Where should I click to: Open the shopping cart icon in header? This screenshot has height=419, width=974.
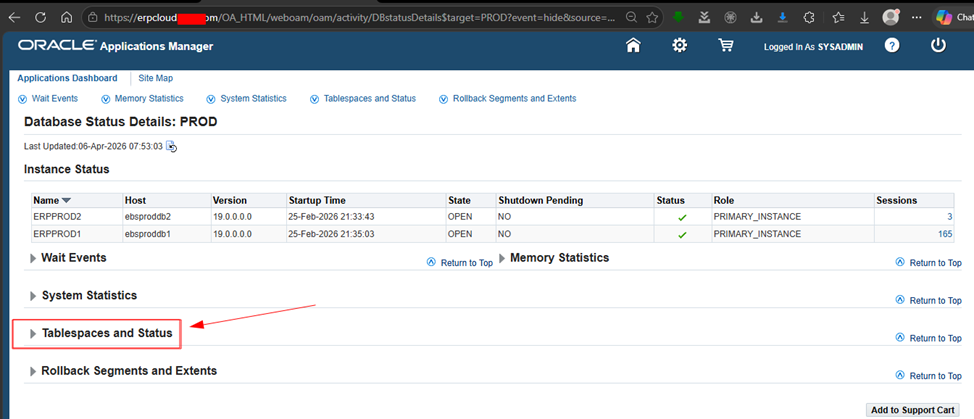(x=726, y=46)
